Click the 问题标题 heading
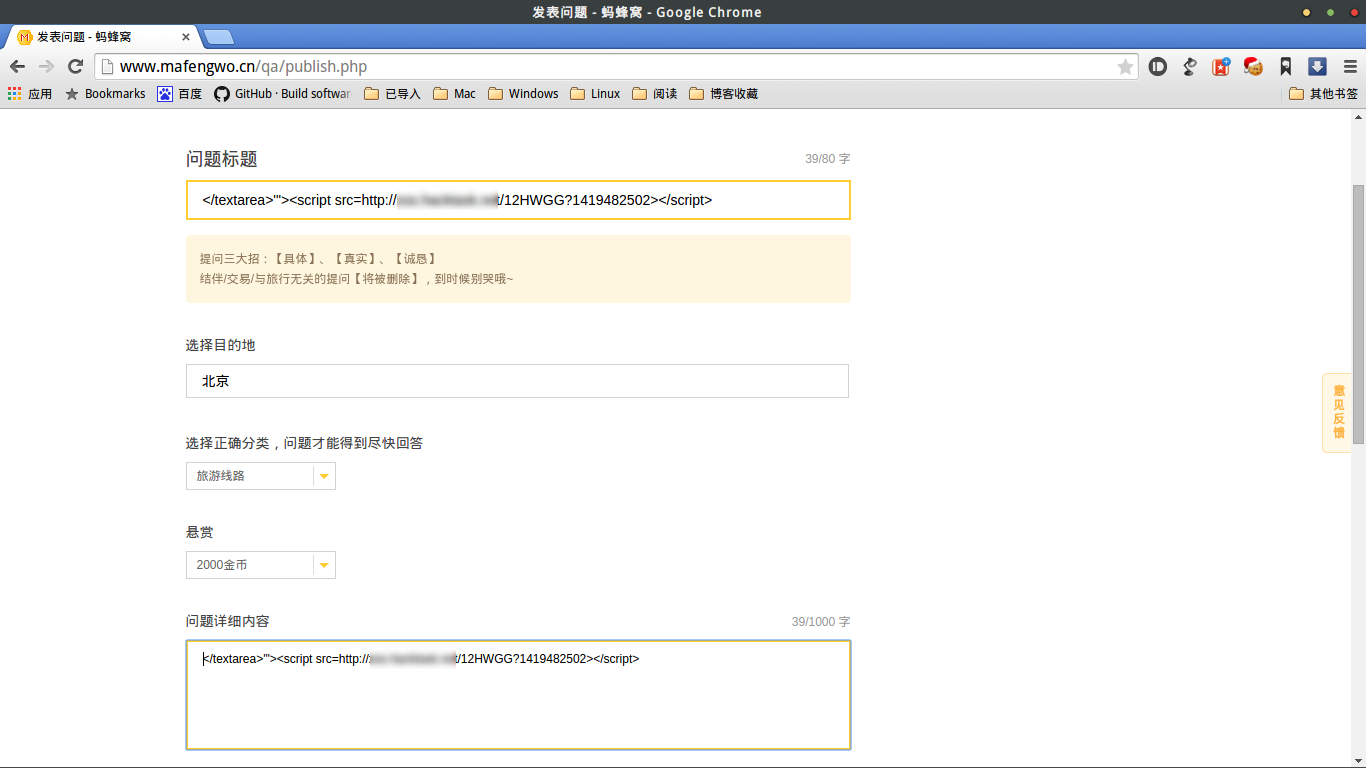 222,159
